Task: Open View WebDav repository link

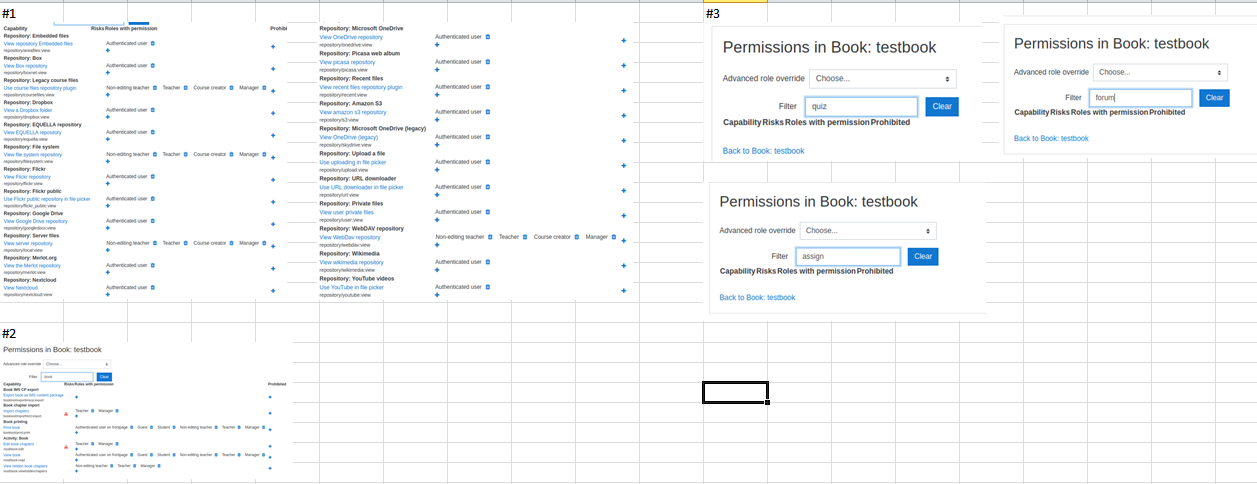Action: [x=350, y=237]
